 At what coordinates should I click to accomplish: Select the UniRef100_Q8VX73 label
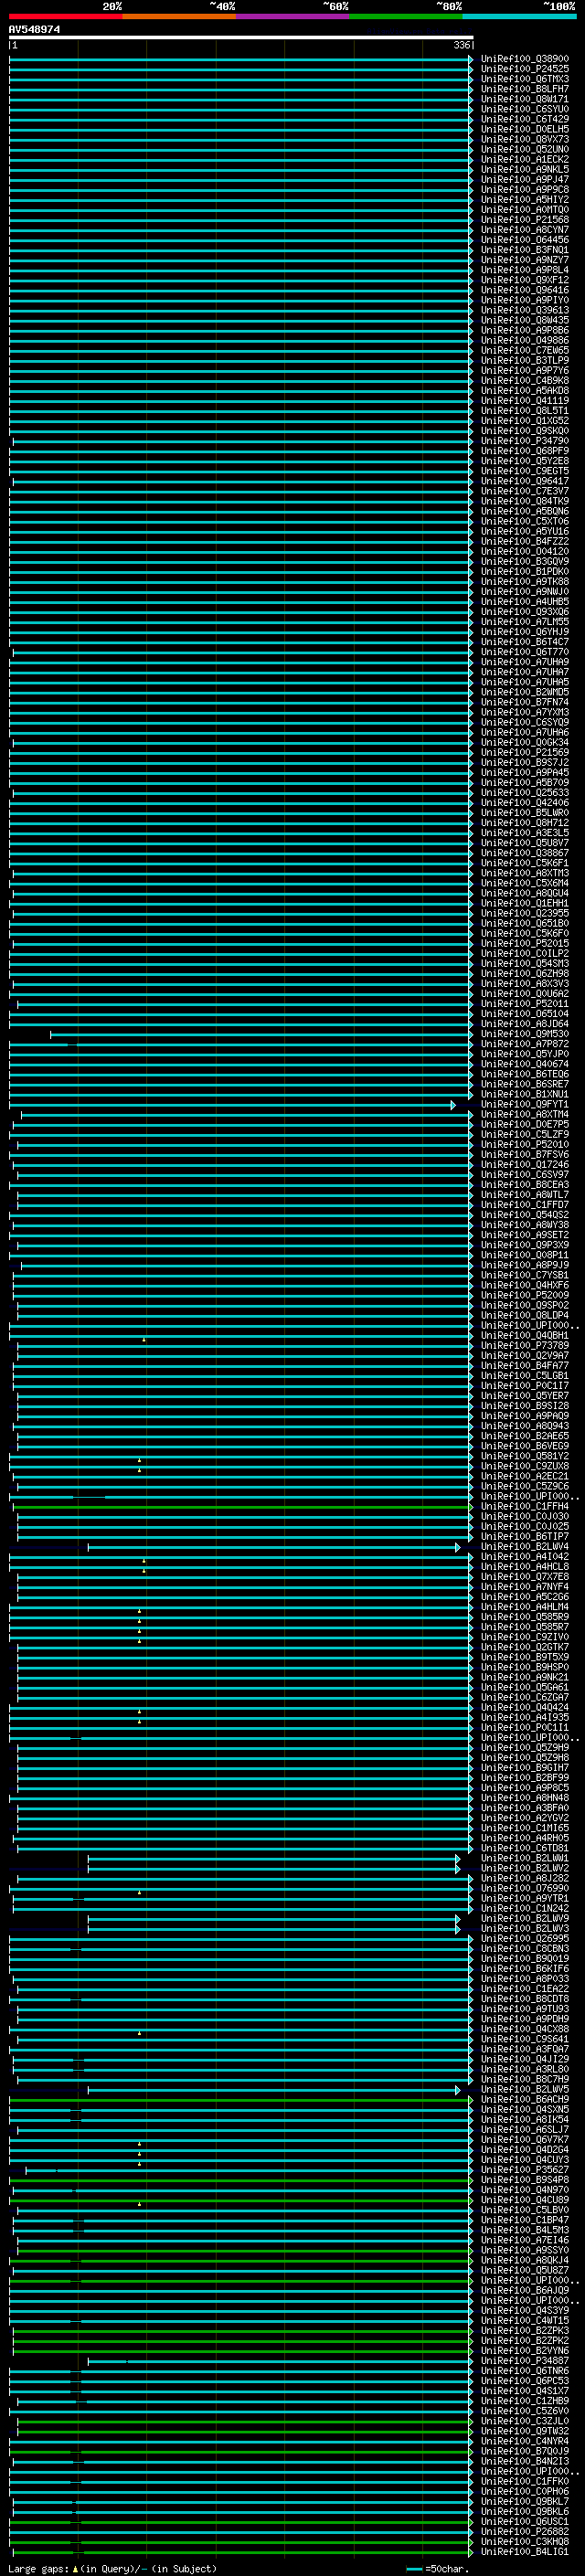[x=525, y=139]
